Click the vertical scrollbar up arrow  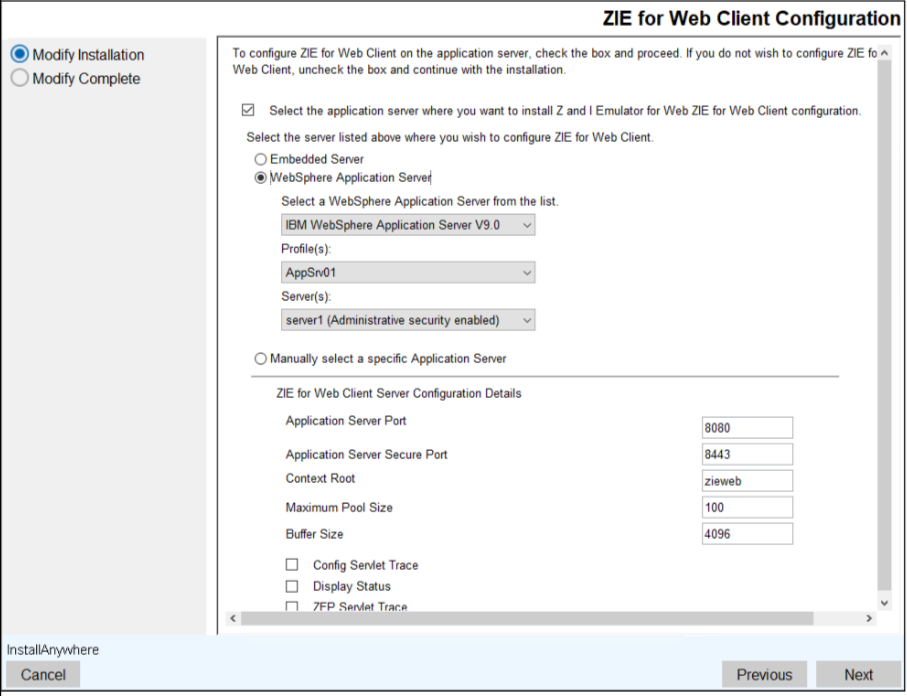tap(884, 53)
